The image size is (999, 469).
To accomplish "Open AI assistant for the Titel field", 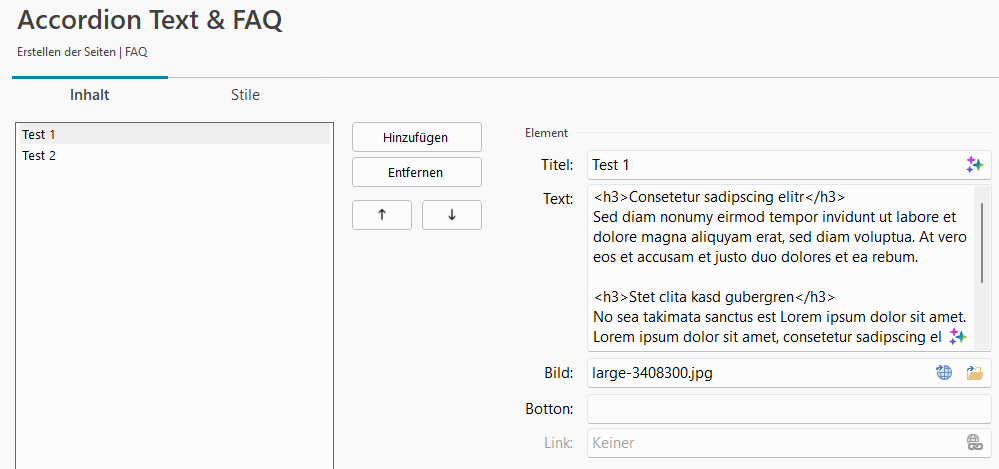I will click(x=974, y=165).
